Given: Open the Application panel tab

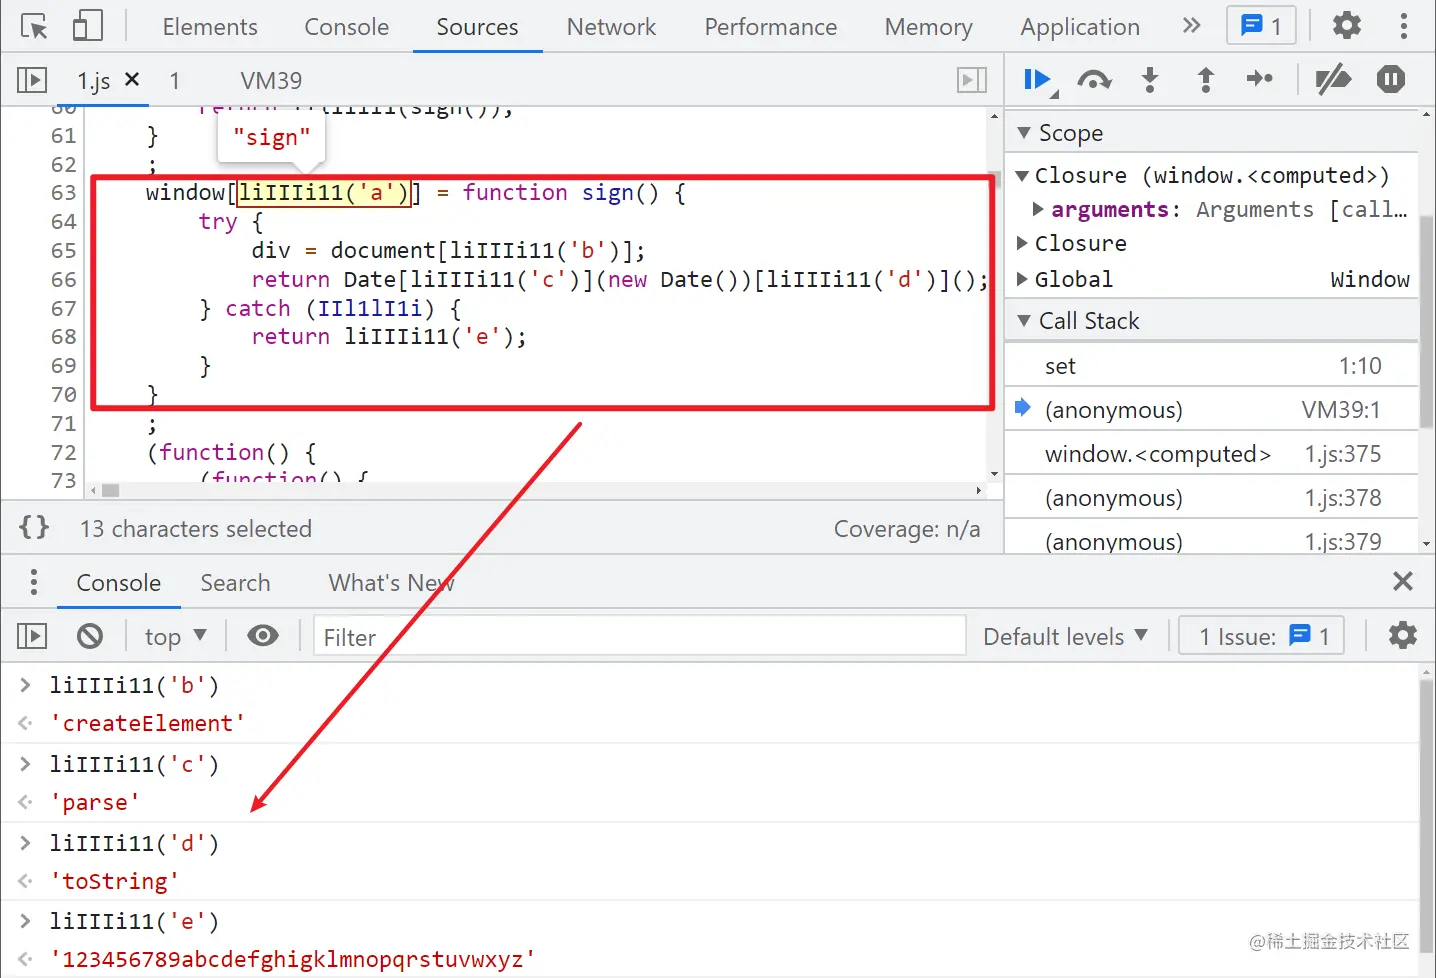Looking at the screenshot, I should coord(1080,27).
